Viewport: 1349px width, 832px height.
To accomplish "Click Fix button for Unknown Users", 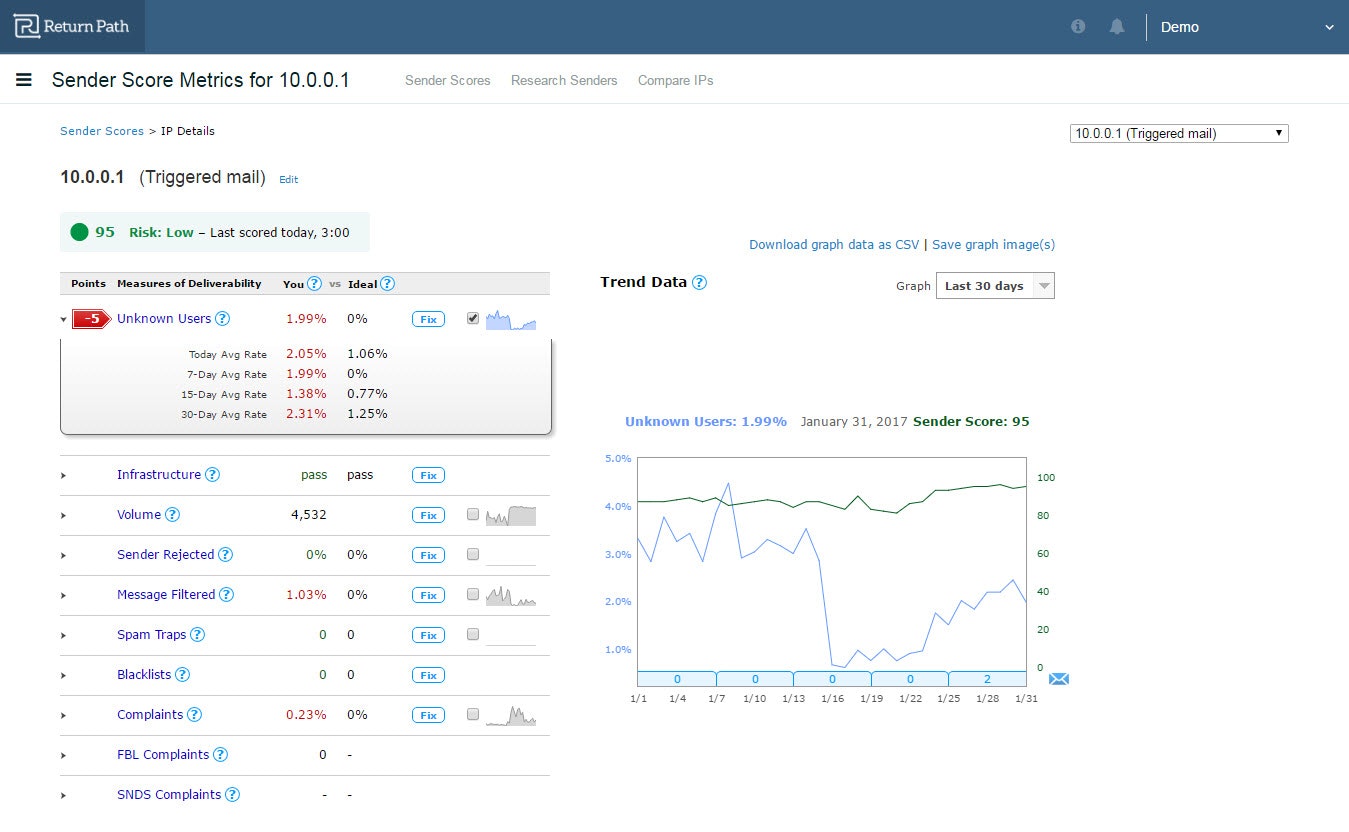I will click(428, 320).
